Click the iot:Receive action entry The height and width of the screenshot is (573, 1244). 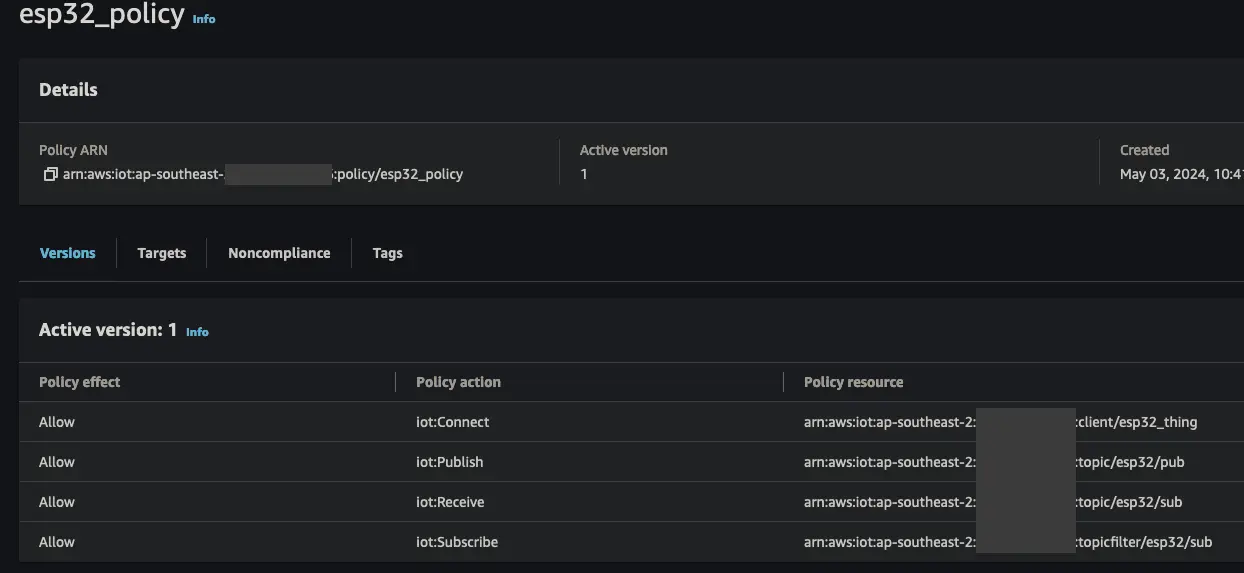point(450,502)
